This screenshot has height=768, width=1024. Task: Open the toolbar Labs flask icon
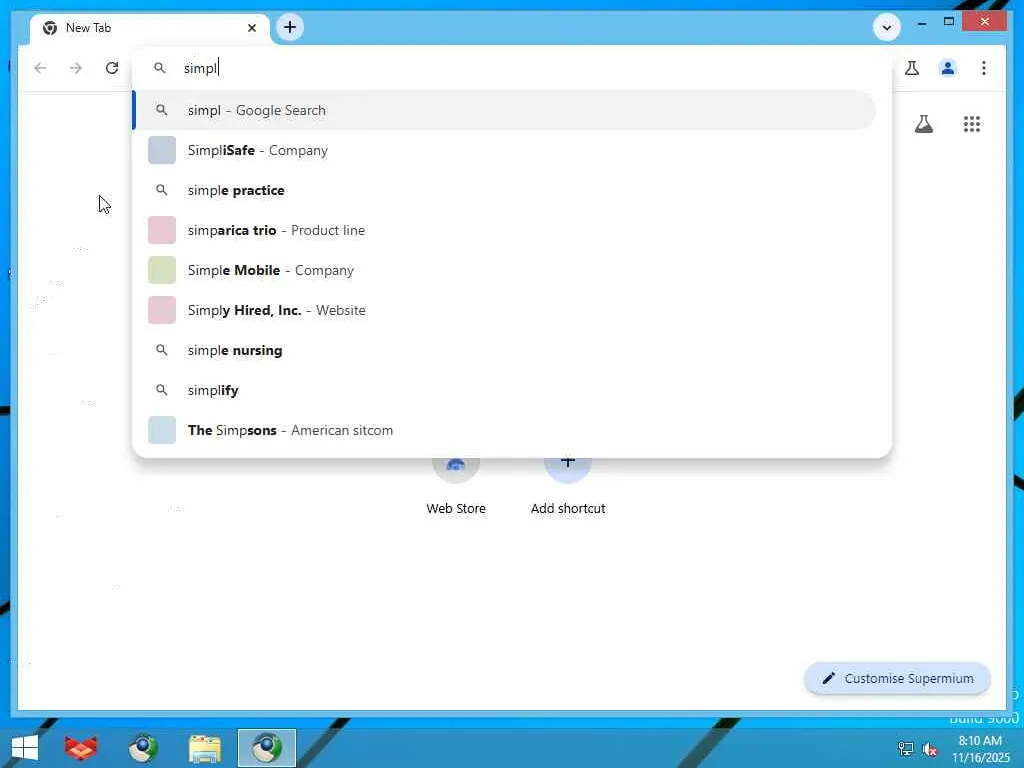pos(912,68)
